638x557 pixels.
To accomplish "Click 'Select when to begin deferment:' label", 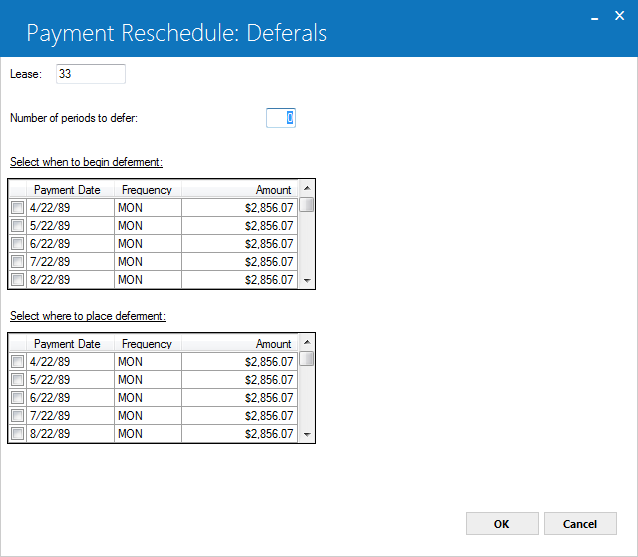I will point(86,162).
